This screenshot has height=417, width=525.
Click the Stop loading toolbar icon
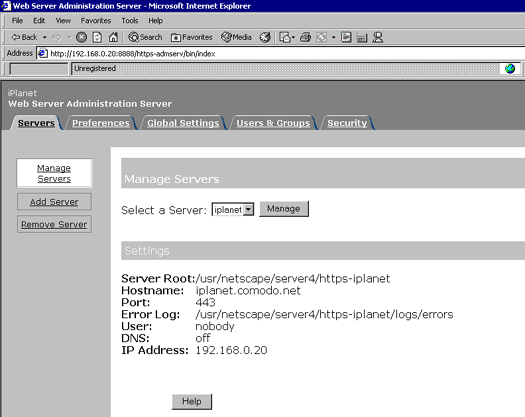81,37
